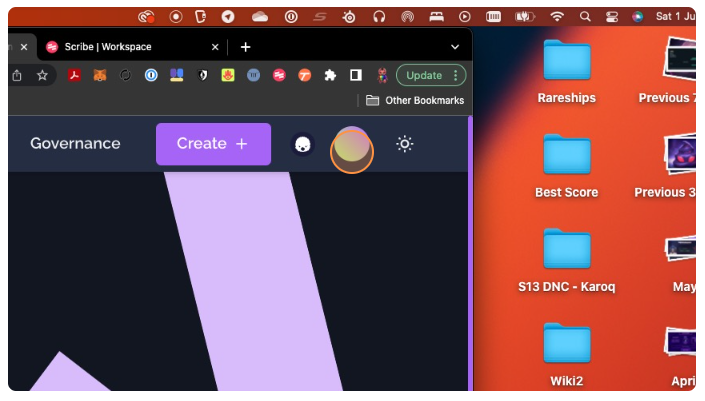Open the Extensions puzzle menu
705x401 pixels.
[x=330, y=75]
